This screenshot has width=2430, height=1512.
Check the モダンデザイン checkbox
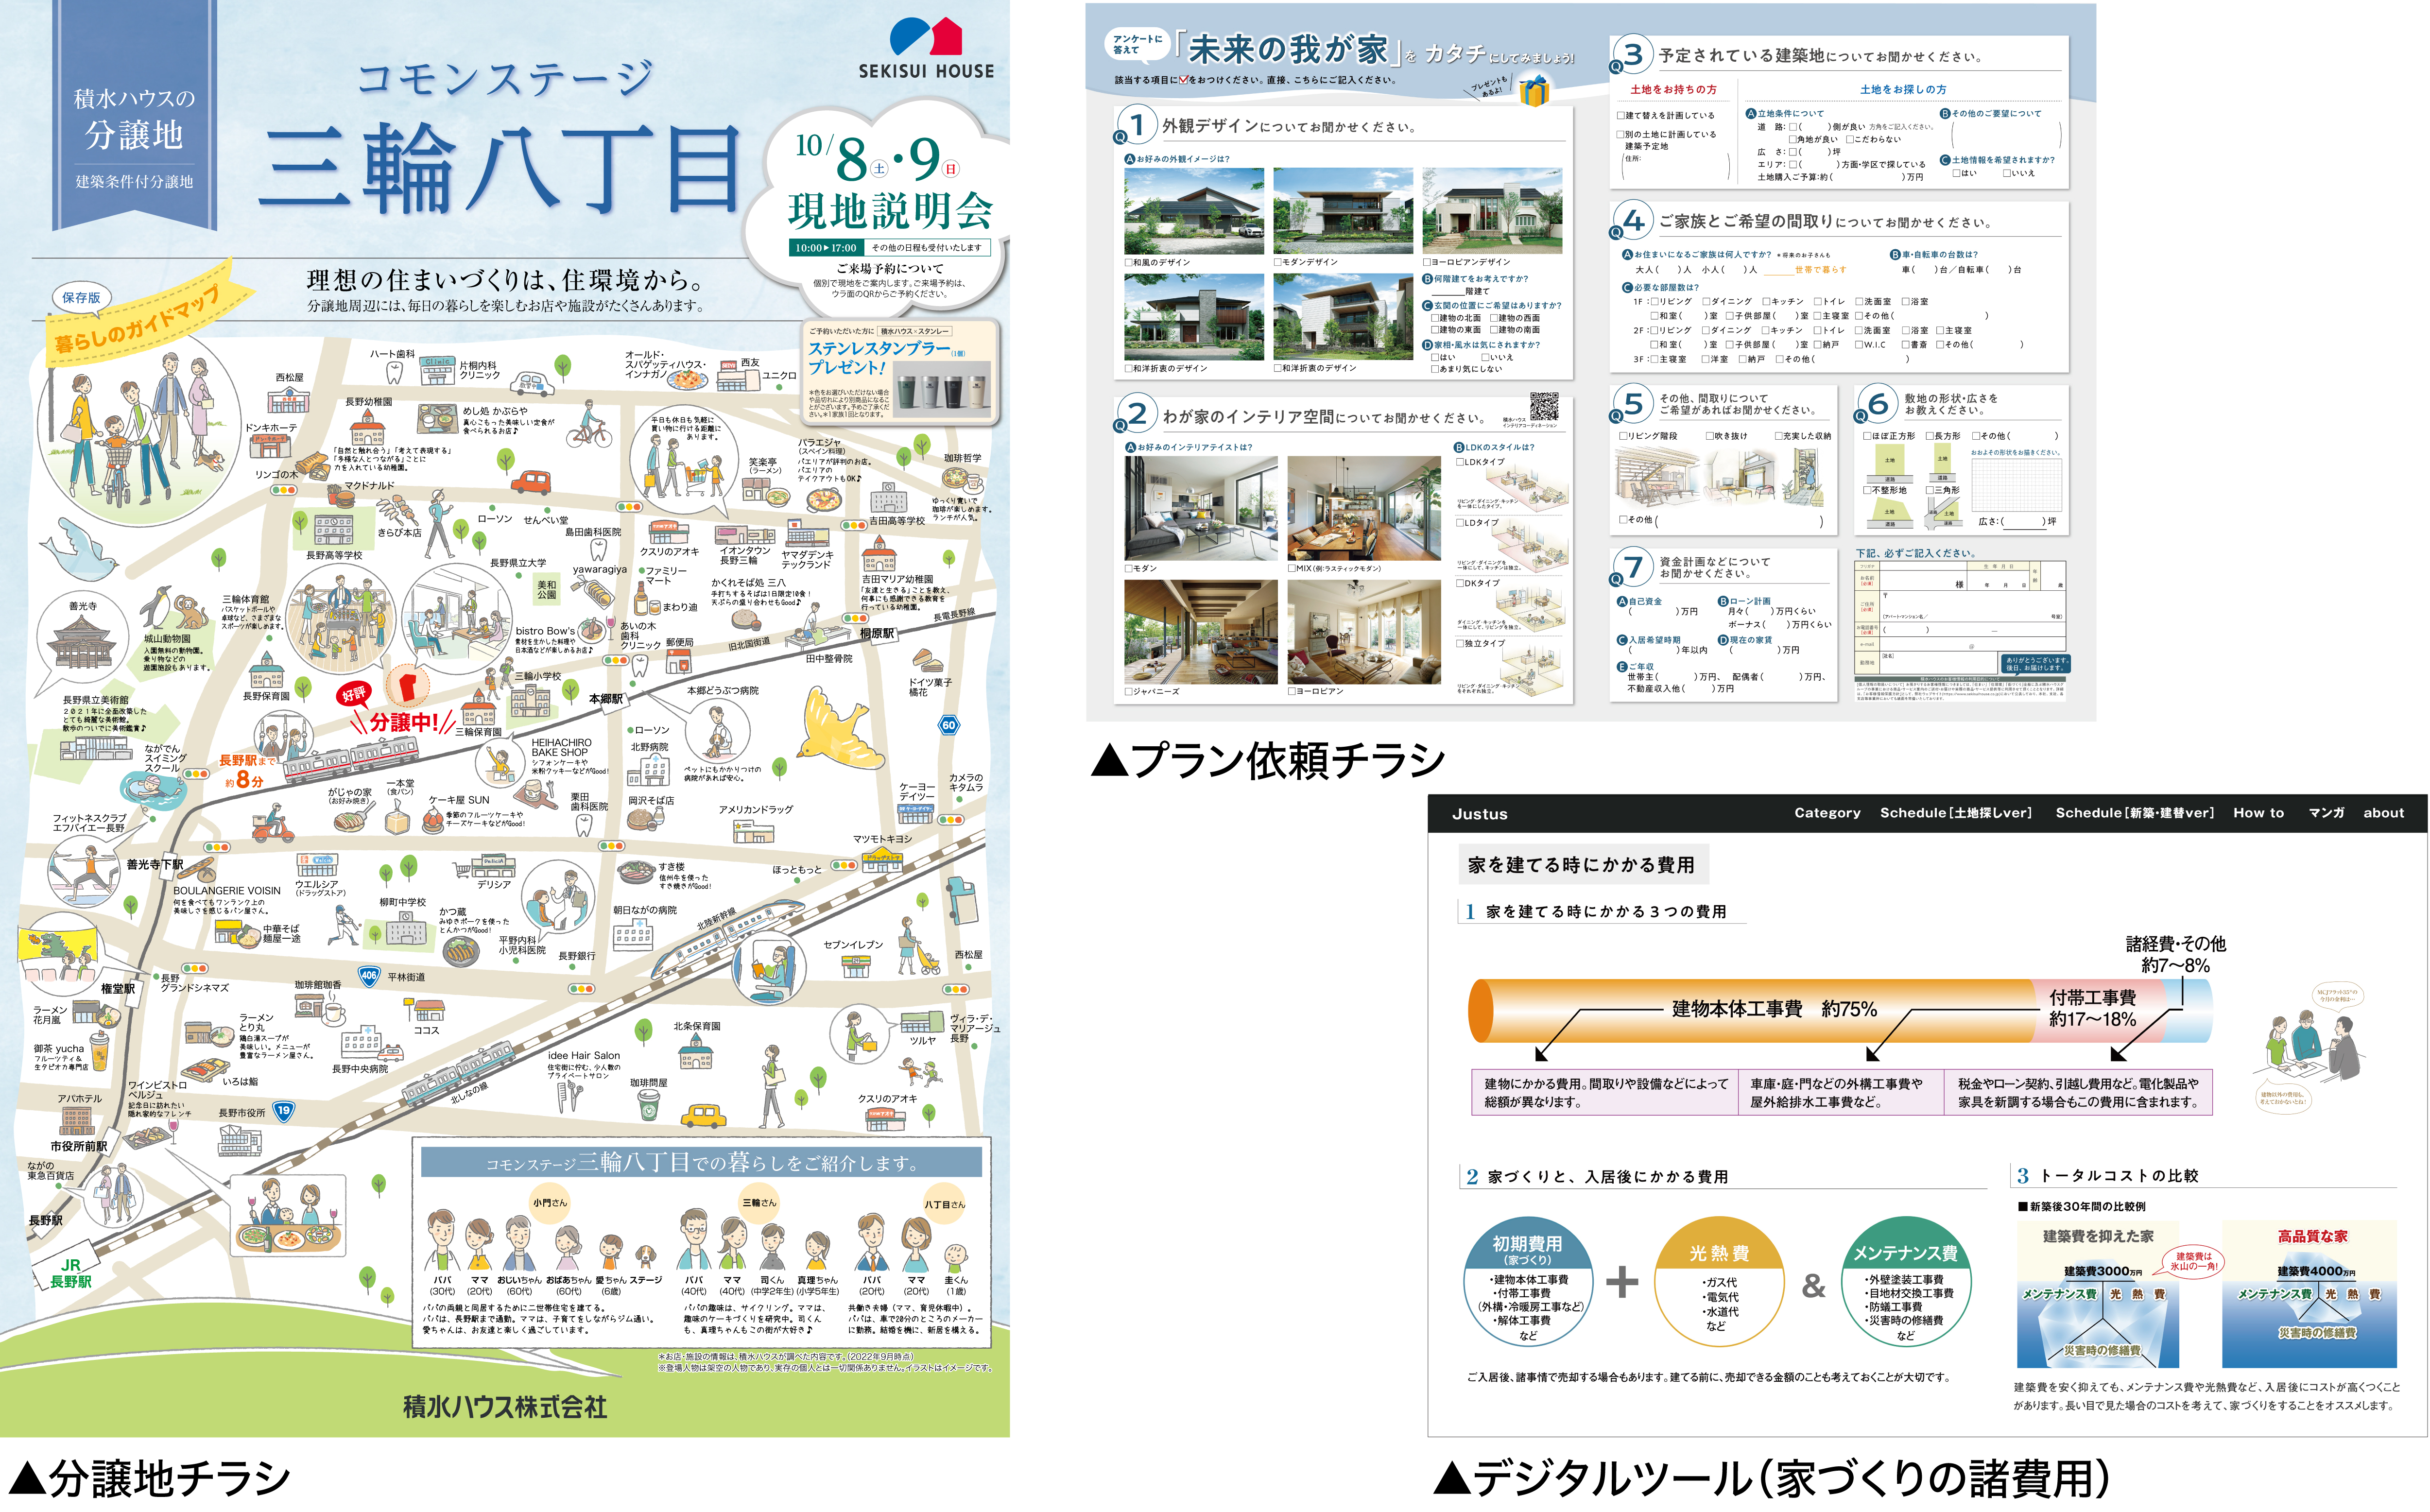pos(1278,262)
